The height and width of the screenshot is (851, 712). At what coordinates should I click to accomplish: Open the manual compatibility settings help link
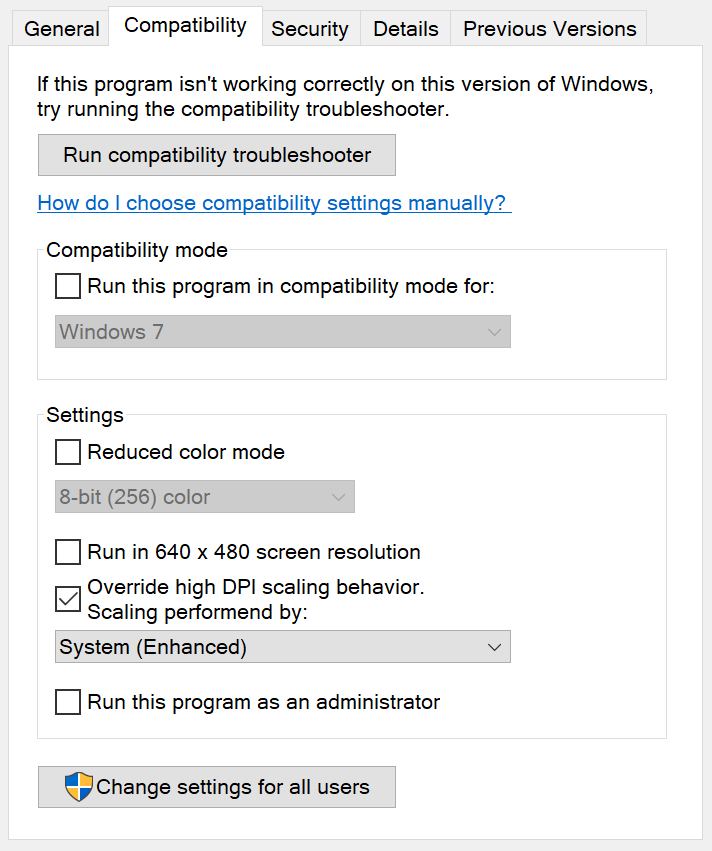pos(272,203)
